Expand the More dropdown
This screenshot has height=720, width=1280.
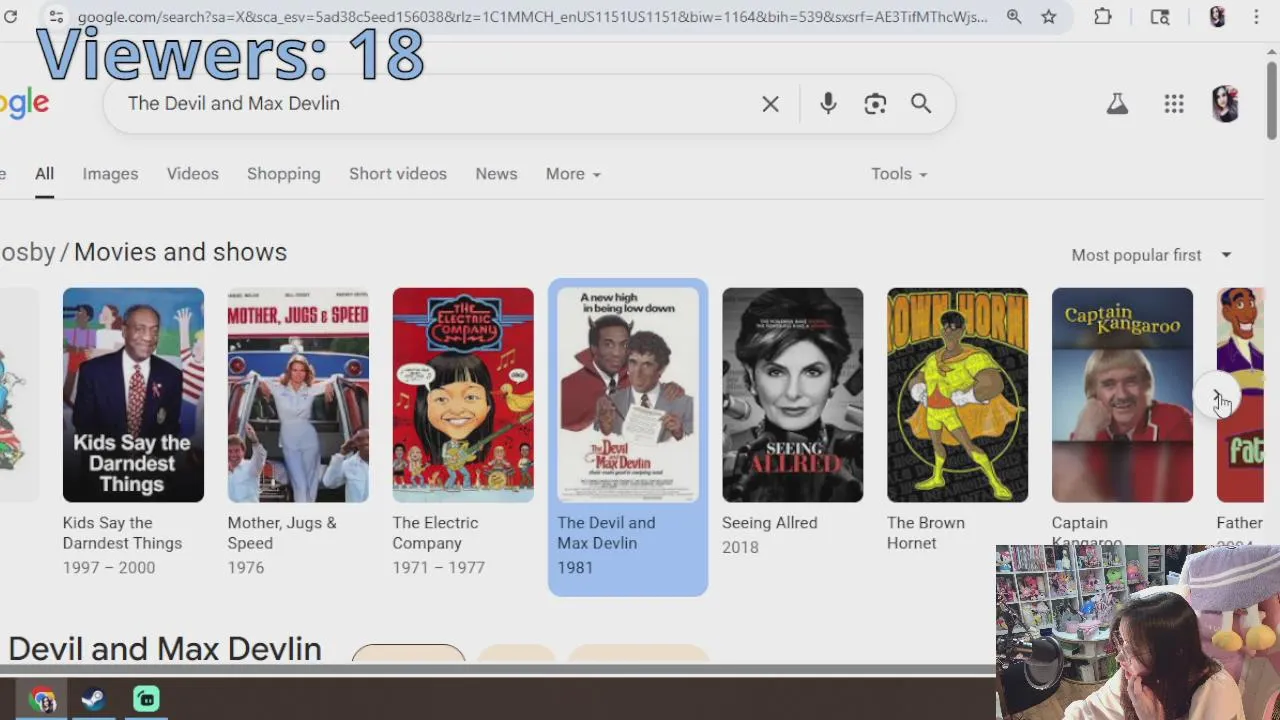(573, 174)
